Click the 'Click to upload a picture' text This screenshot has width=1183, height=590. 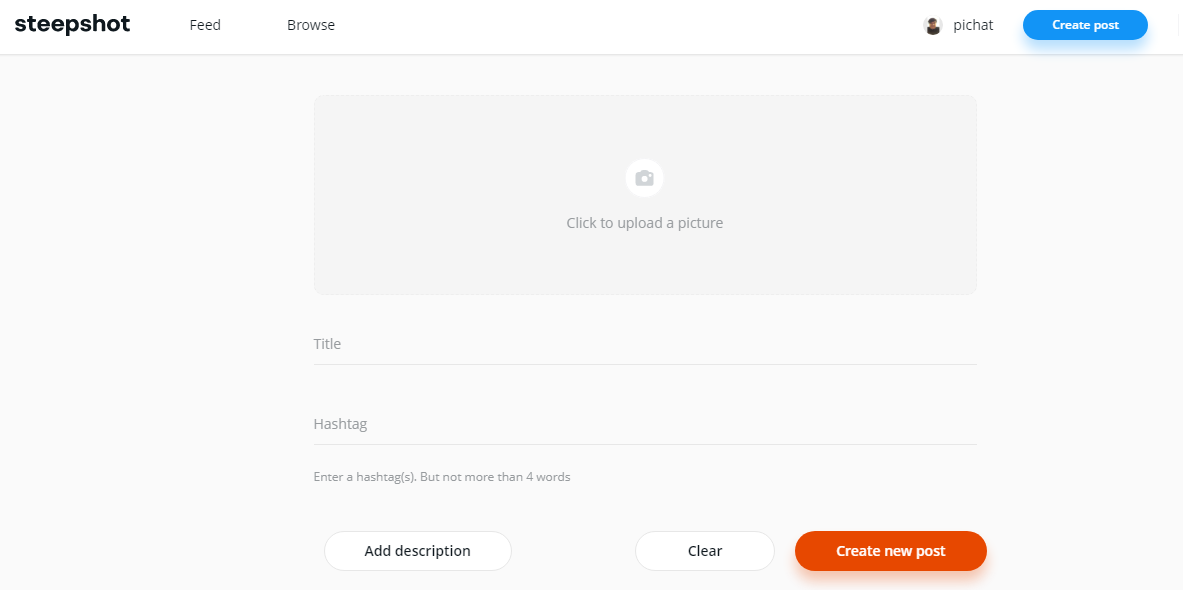645,223
